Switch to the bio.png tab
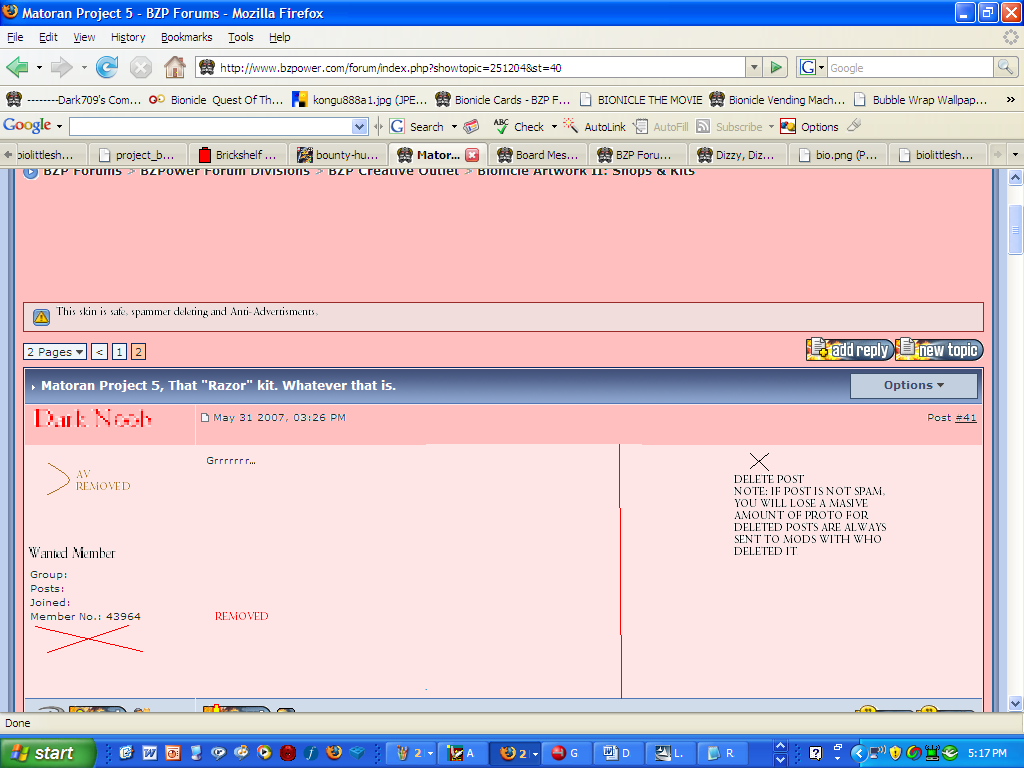The width and height of the screenshot is (1024, 768). 838,155
